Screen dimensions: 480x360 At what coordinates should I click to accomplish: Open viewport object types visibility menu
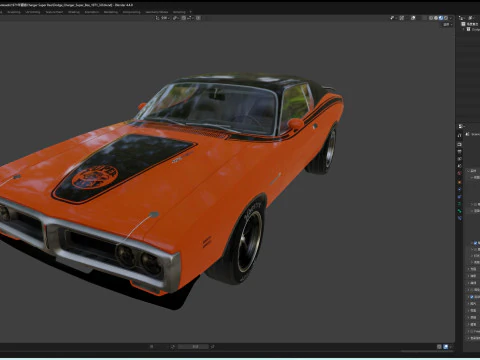pos(393,18)
